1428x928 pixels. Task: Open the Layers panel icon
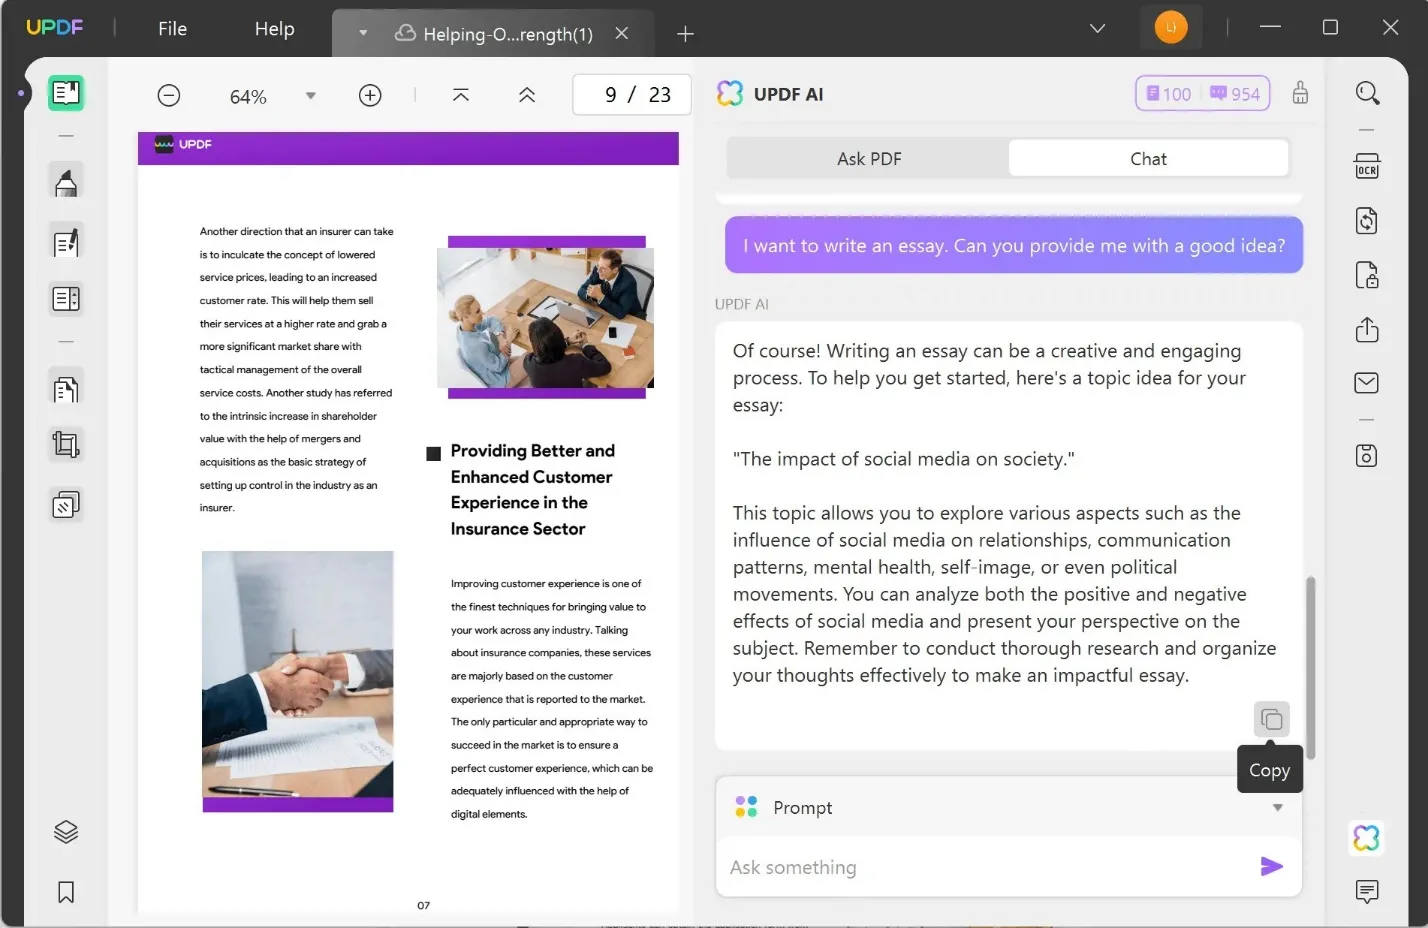pyautogui.click(x=66, y=832)
